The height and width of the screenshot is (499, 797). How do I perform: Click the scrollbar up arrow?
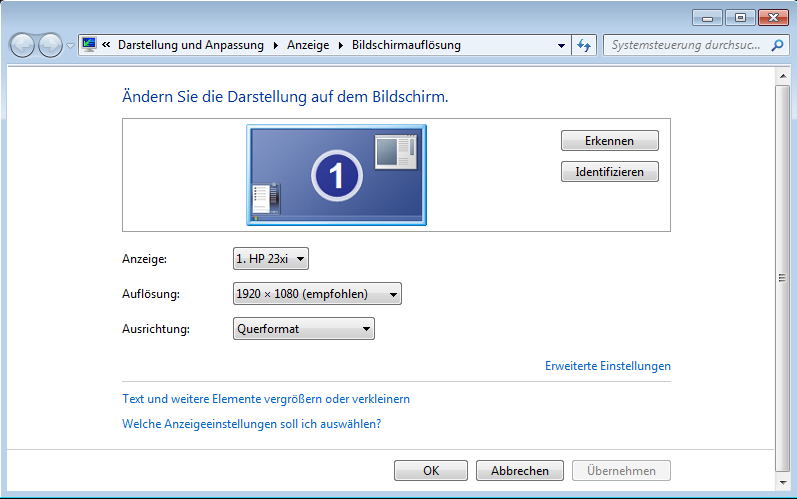(x=783, y=76)
